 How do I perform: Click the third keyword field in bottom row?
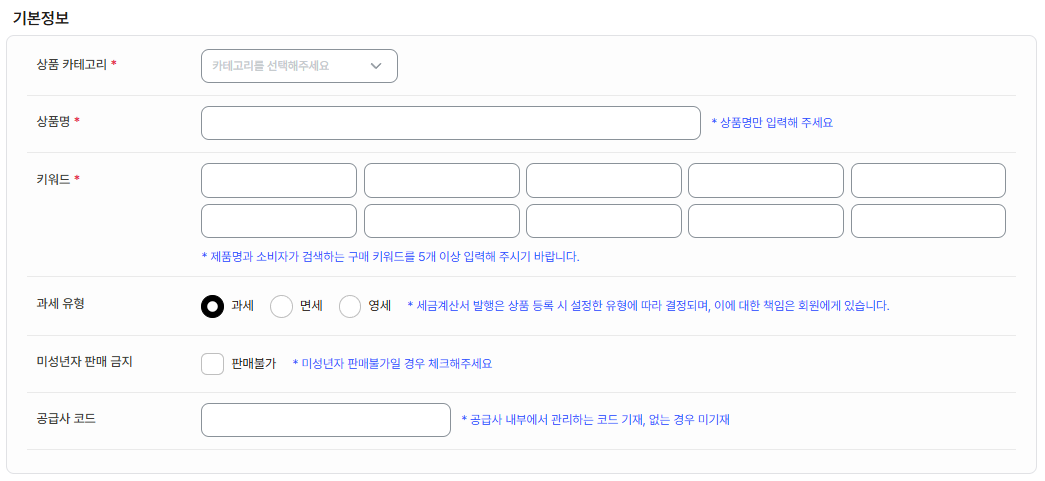(x=604, y=221)
